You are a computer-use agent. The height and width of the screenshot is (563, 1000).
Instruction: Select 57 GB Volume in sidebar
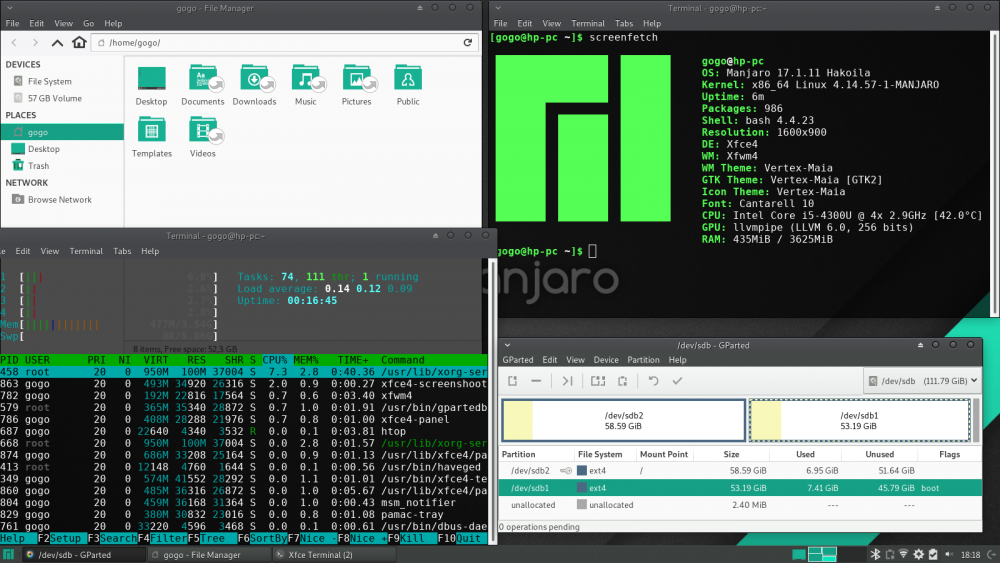(x=55, y=98)
